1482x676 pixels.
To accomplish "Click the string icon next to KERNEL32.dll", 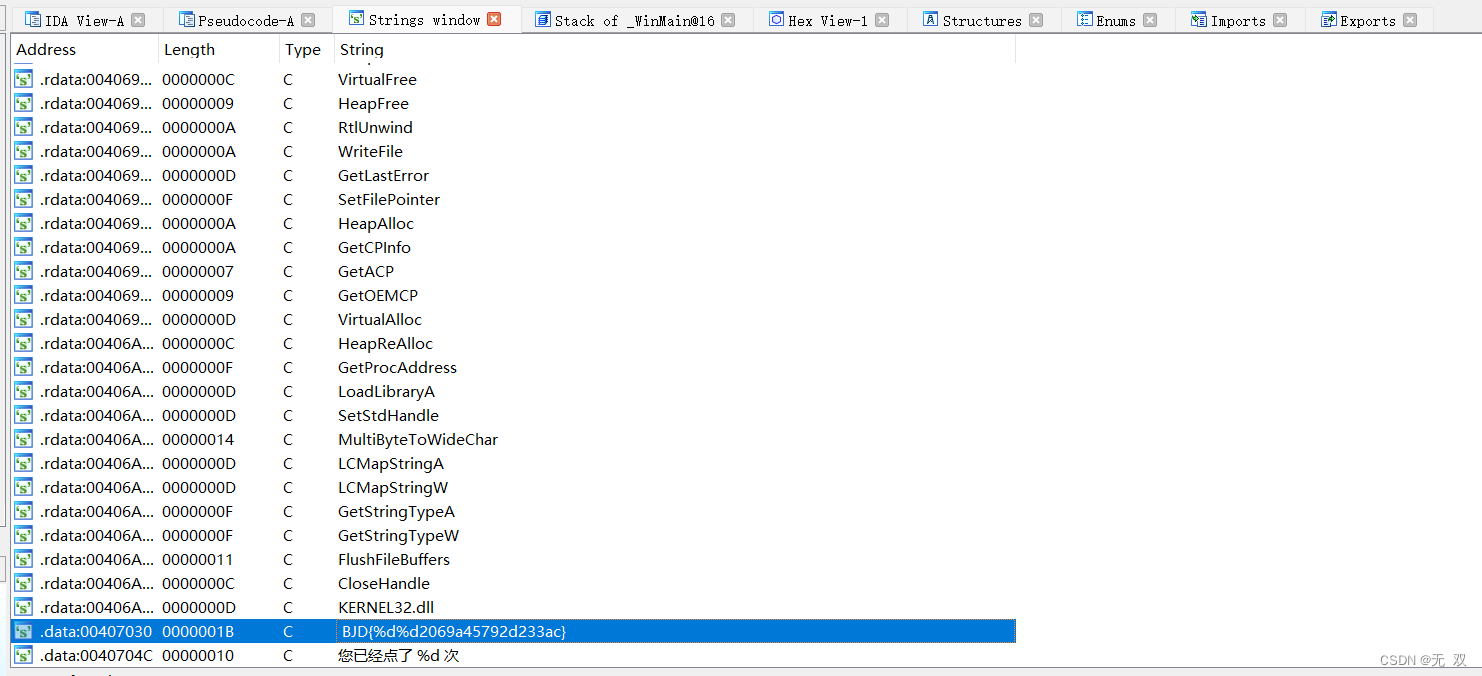I will (x=22, y=607).
